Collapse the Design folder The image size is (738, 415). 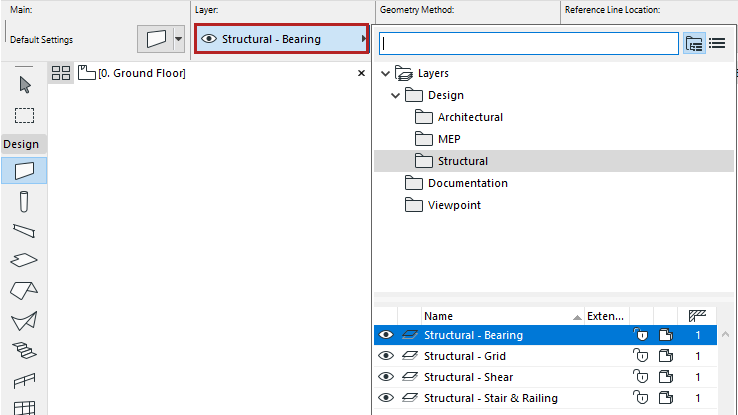point(396,95)
